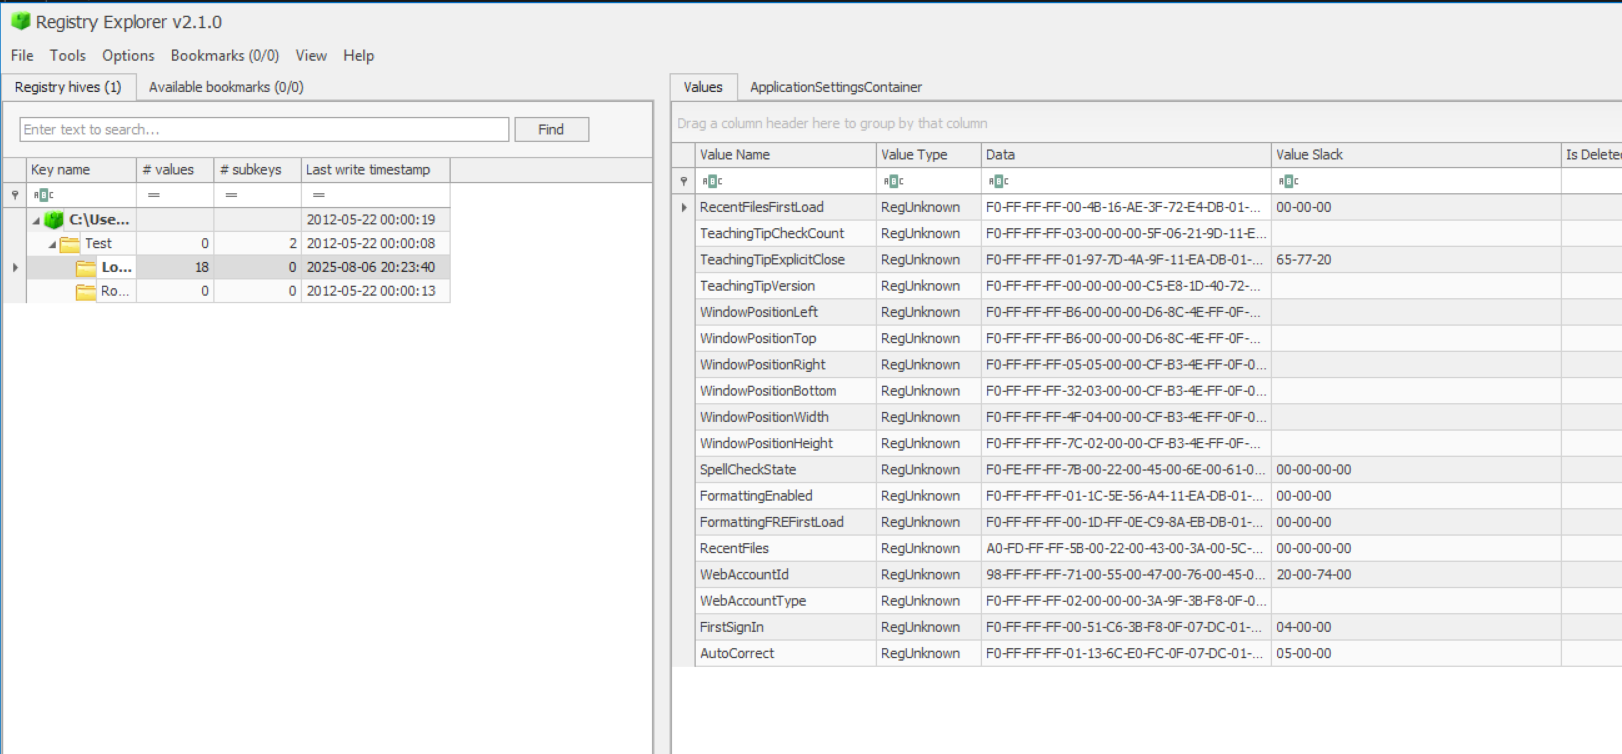
Task: Click the row indicator arrow beside RecentFilesFirstLoad
Action: pos(684,208)
